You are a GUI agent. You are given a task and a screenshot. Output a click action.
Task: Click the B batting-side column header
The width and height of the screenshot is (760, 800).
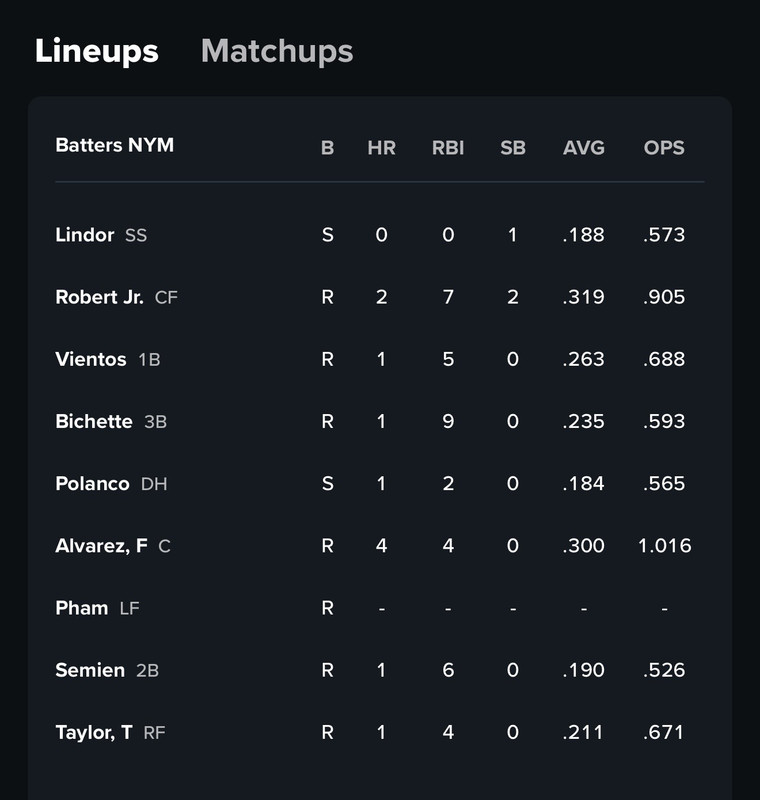click(327, 148)
